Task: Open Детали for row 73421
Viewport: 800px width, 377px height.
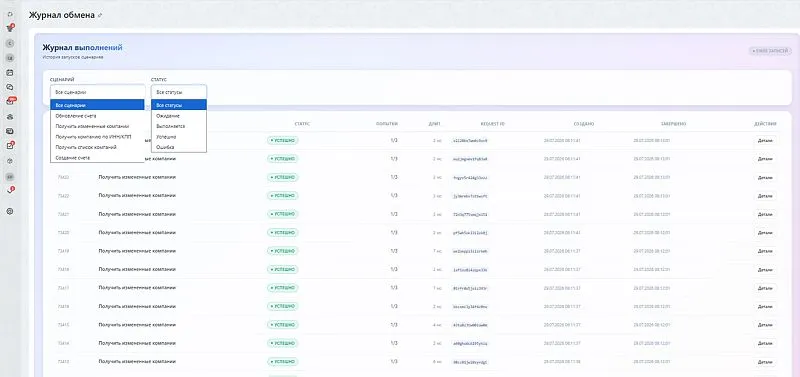Action: coord(765,214)
